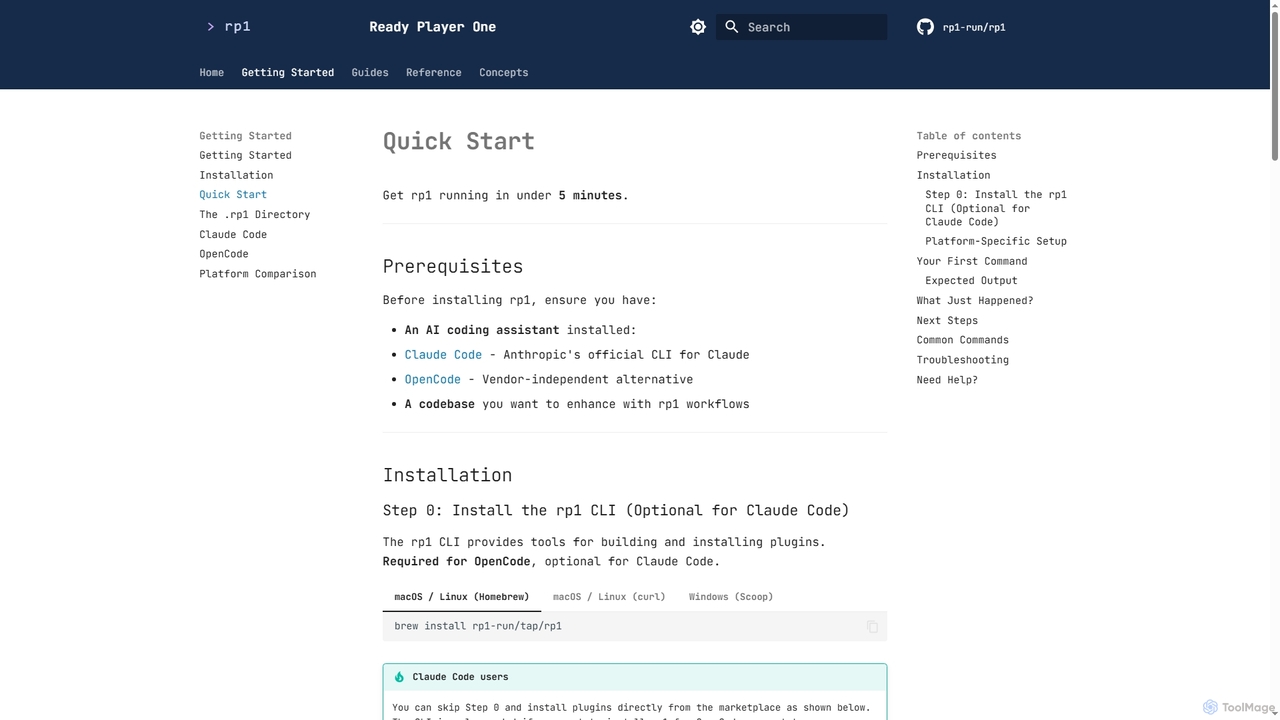Screen dimensions: 1280x720
Task: Open the GitHub repository icon
Action: [x=925, y=27]
